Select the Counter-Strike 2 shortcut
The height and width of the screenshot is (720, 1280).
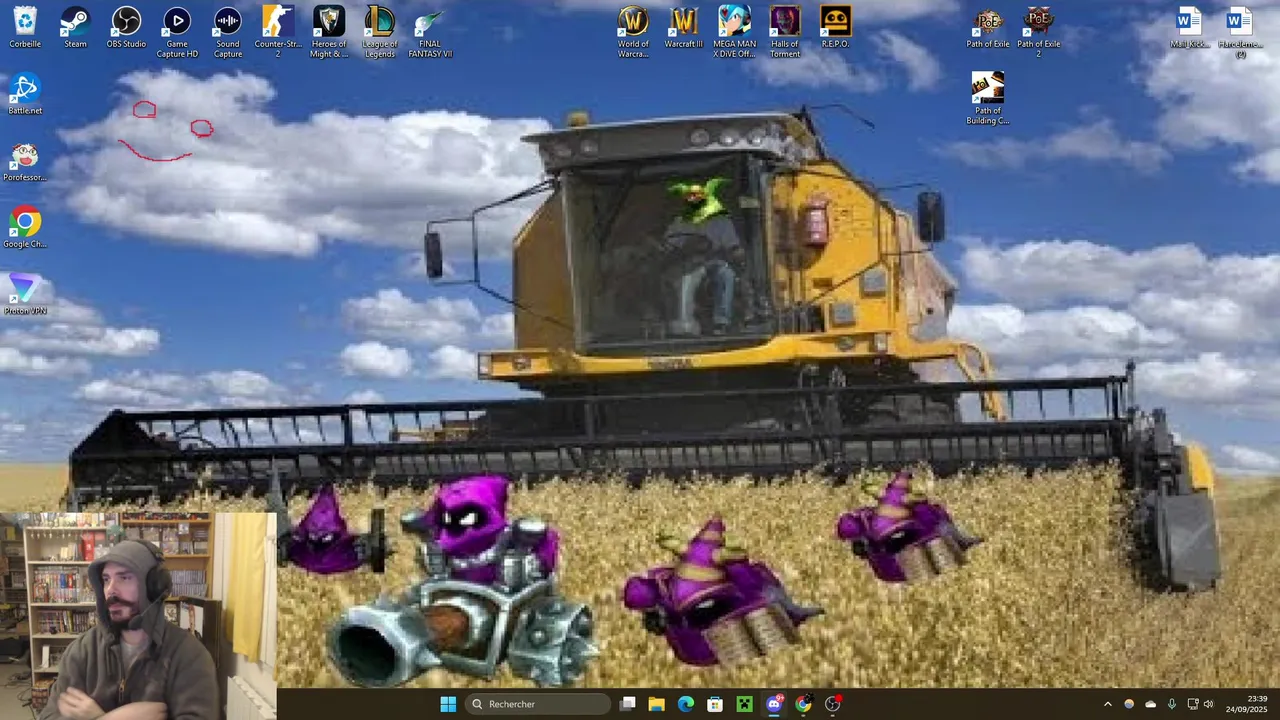pos(278,32)
